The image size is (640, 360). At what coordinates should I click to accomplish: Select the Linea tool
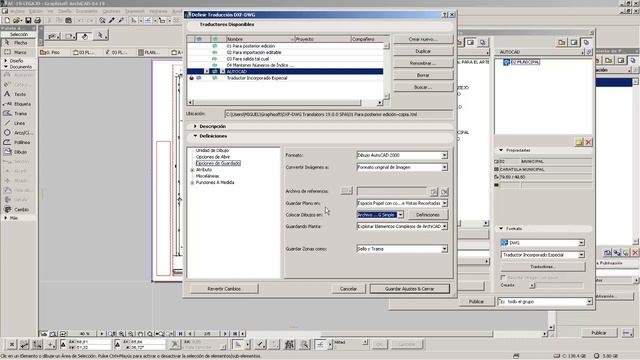click(19, 123)
